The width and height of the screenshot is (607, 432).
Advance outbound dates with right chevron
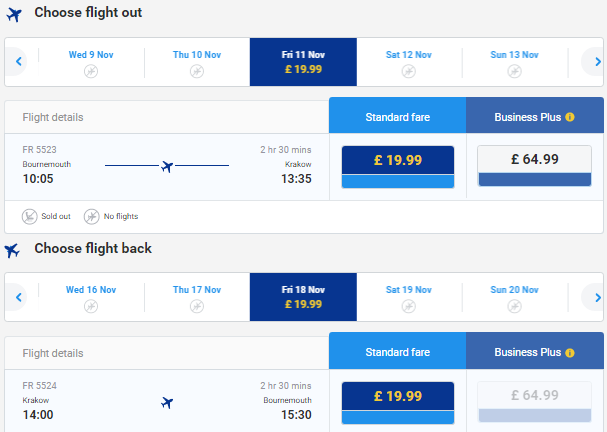pyautogui.click(x=597, y=62)
